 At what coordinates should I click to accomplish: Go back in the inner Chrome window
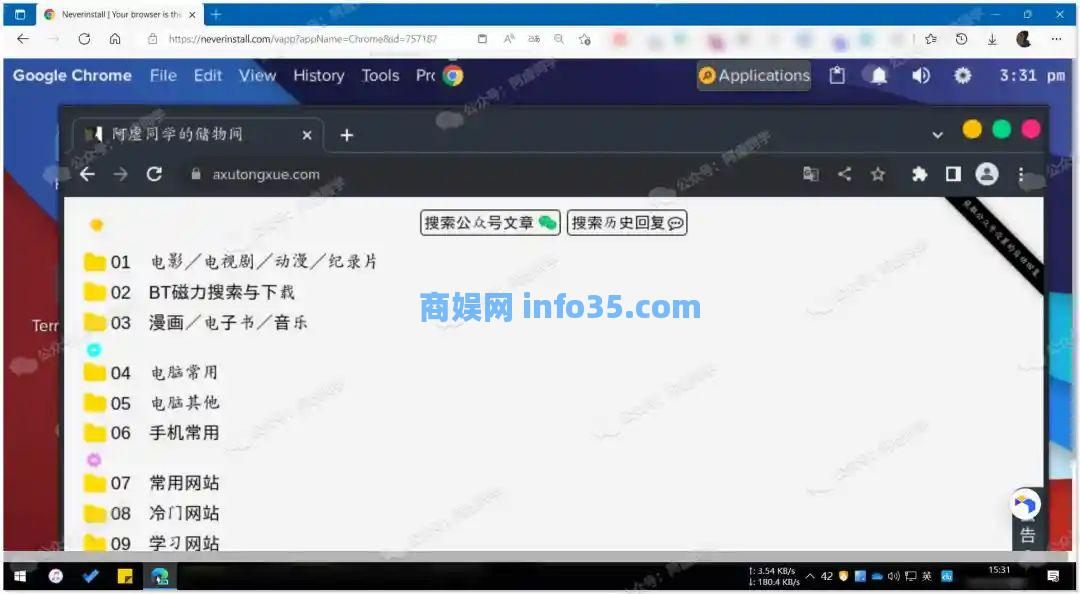(87, 174)
